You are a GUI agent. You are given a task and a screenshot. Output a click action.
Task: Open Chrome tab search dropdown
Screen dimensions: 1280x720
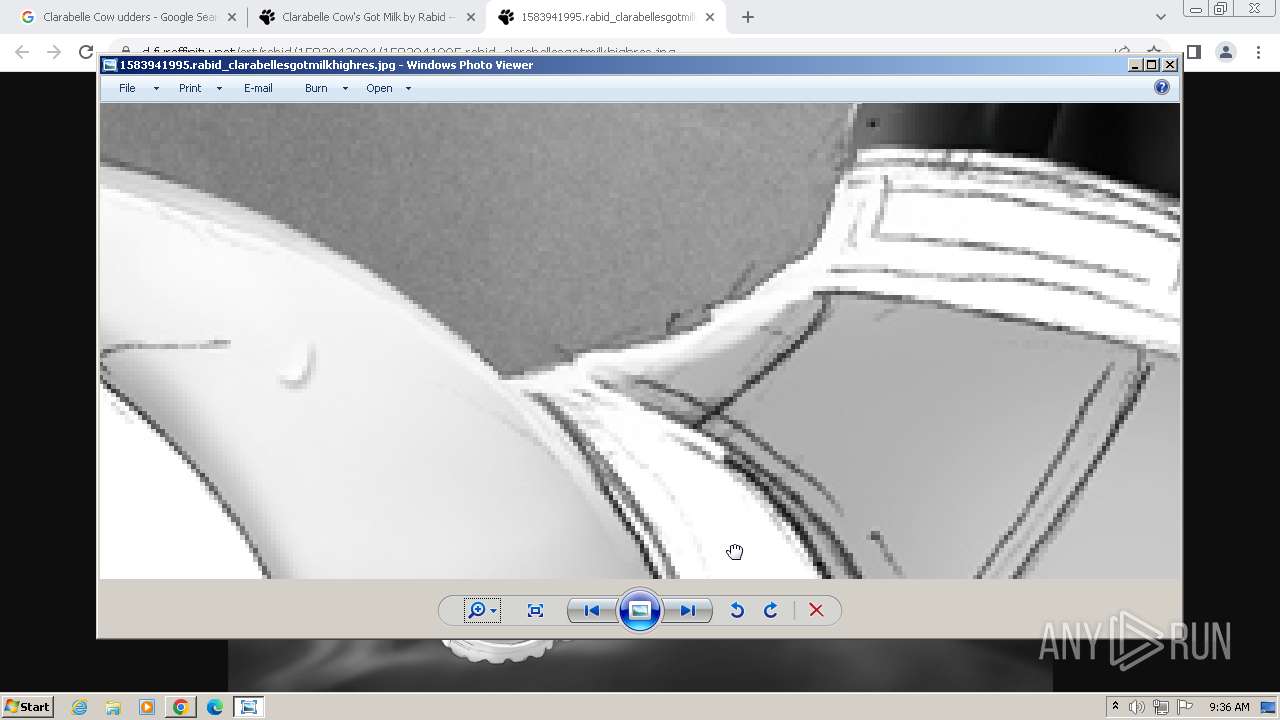click(1160, 17)
